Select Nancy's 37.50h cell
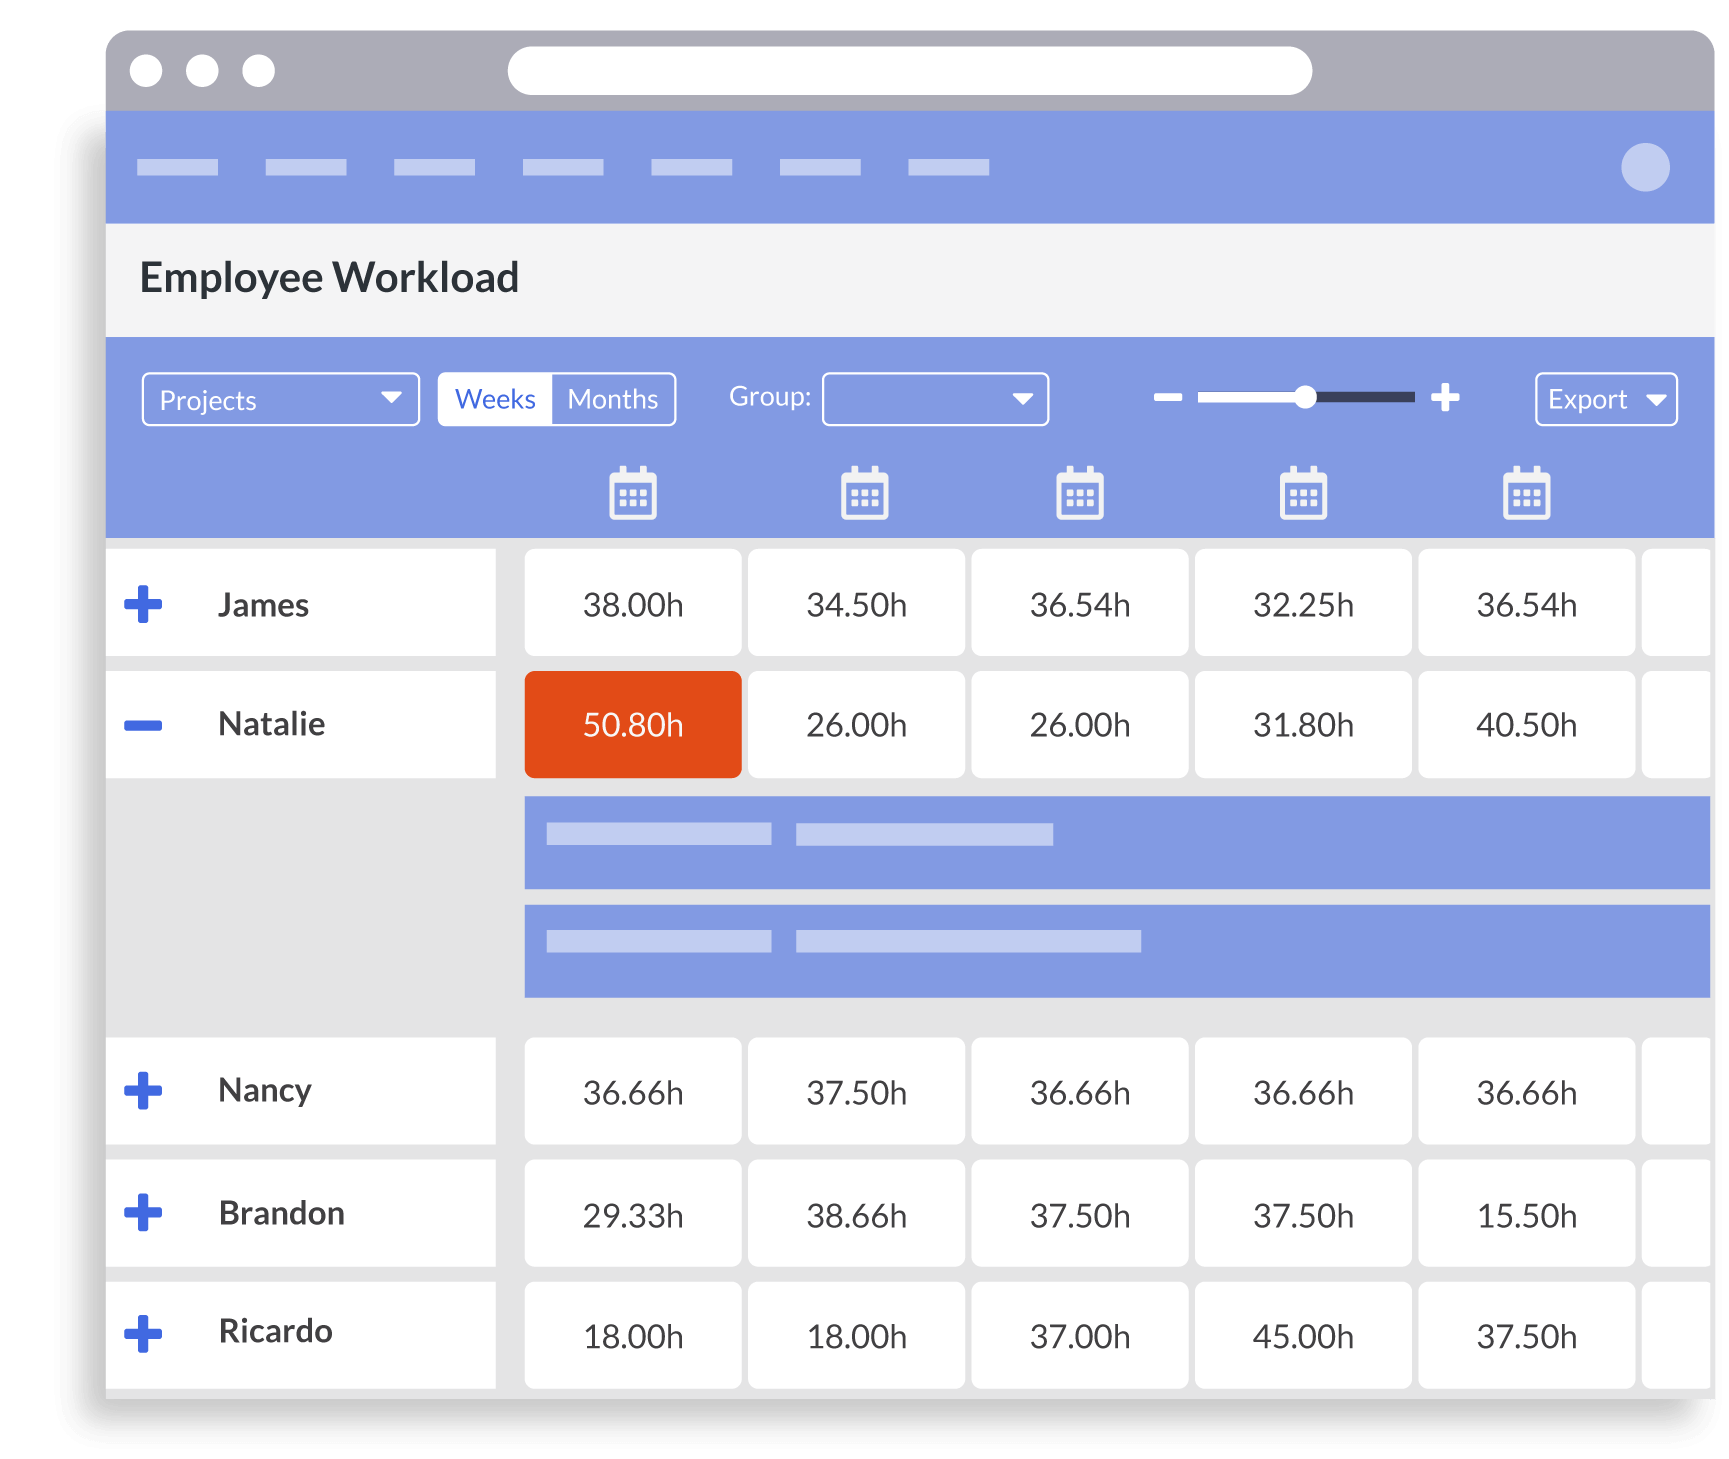 pyautogui.click(x=857, y=1091)
